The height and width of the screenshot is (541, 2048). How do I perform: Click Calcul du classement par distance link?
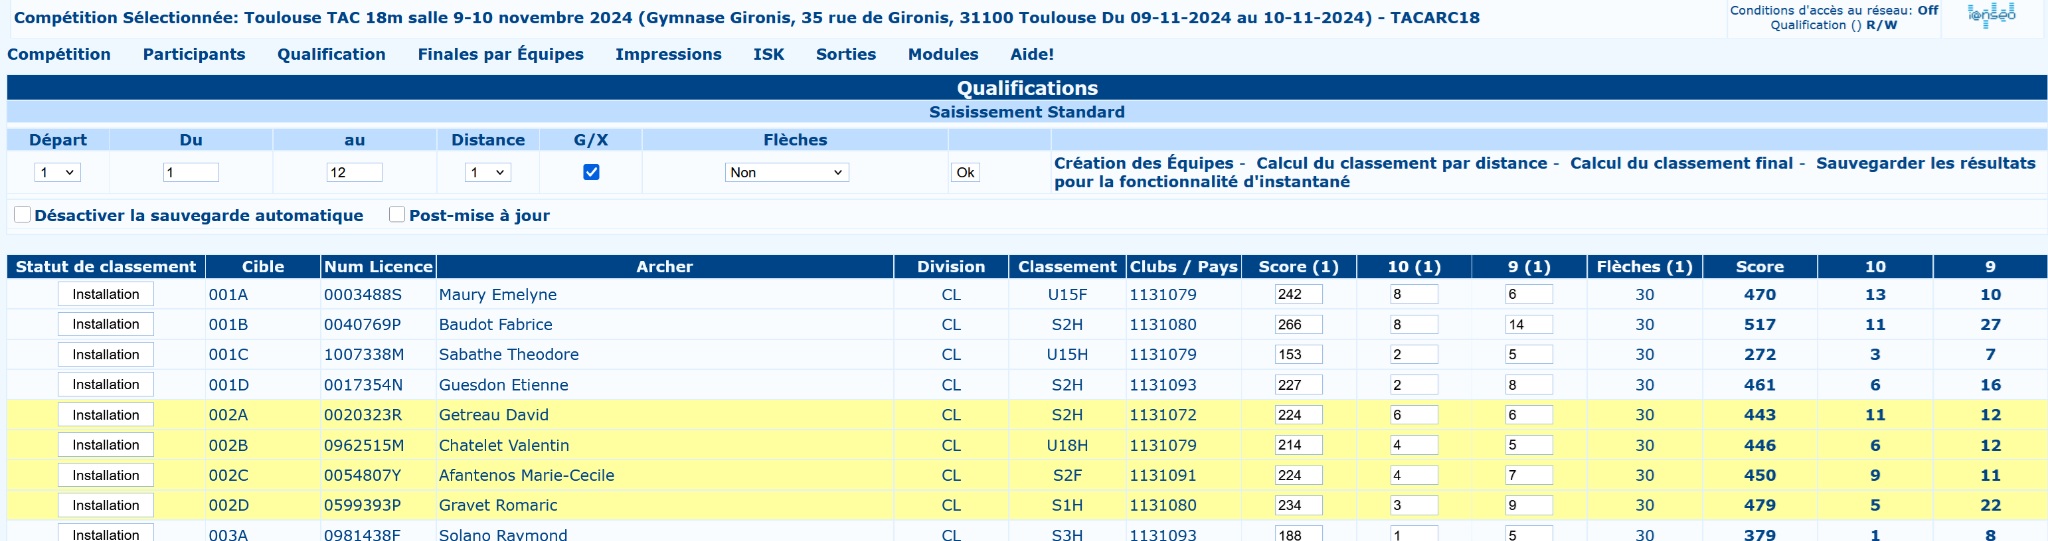click(1401, 163)
